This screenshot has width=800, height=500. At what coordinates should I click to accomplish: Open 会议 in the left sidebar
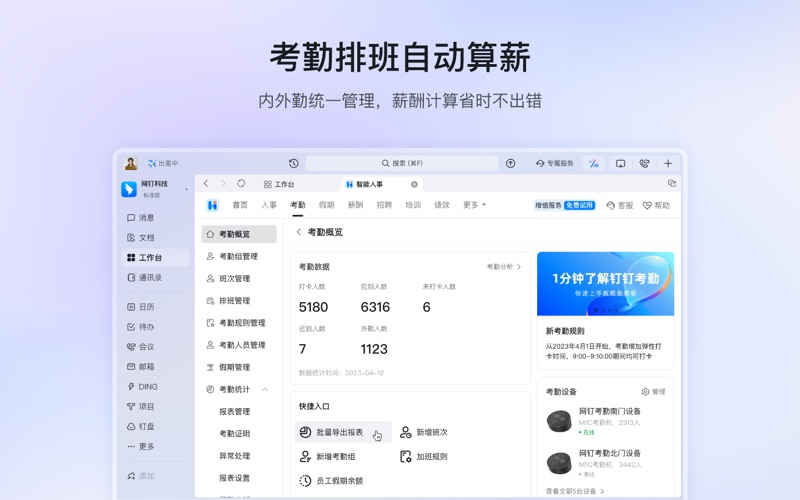(155, 346)
